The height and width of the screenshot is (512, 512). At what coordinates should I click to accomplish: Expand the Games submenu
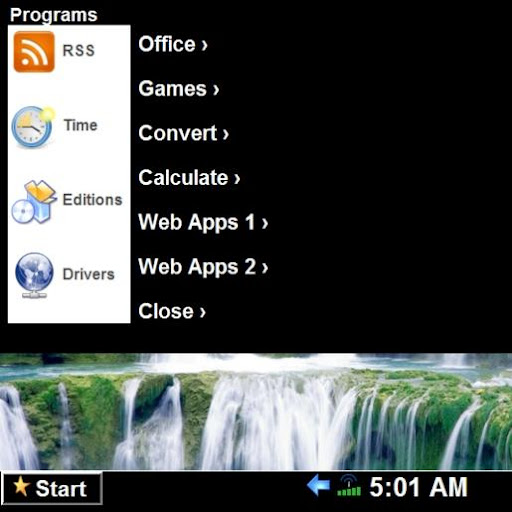(x=179, y=89)
